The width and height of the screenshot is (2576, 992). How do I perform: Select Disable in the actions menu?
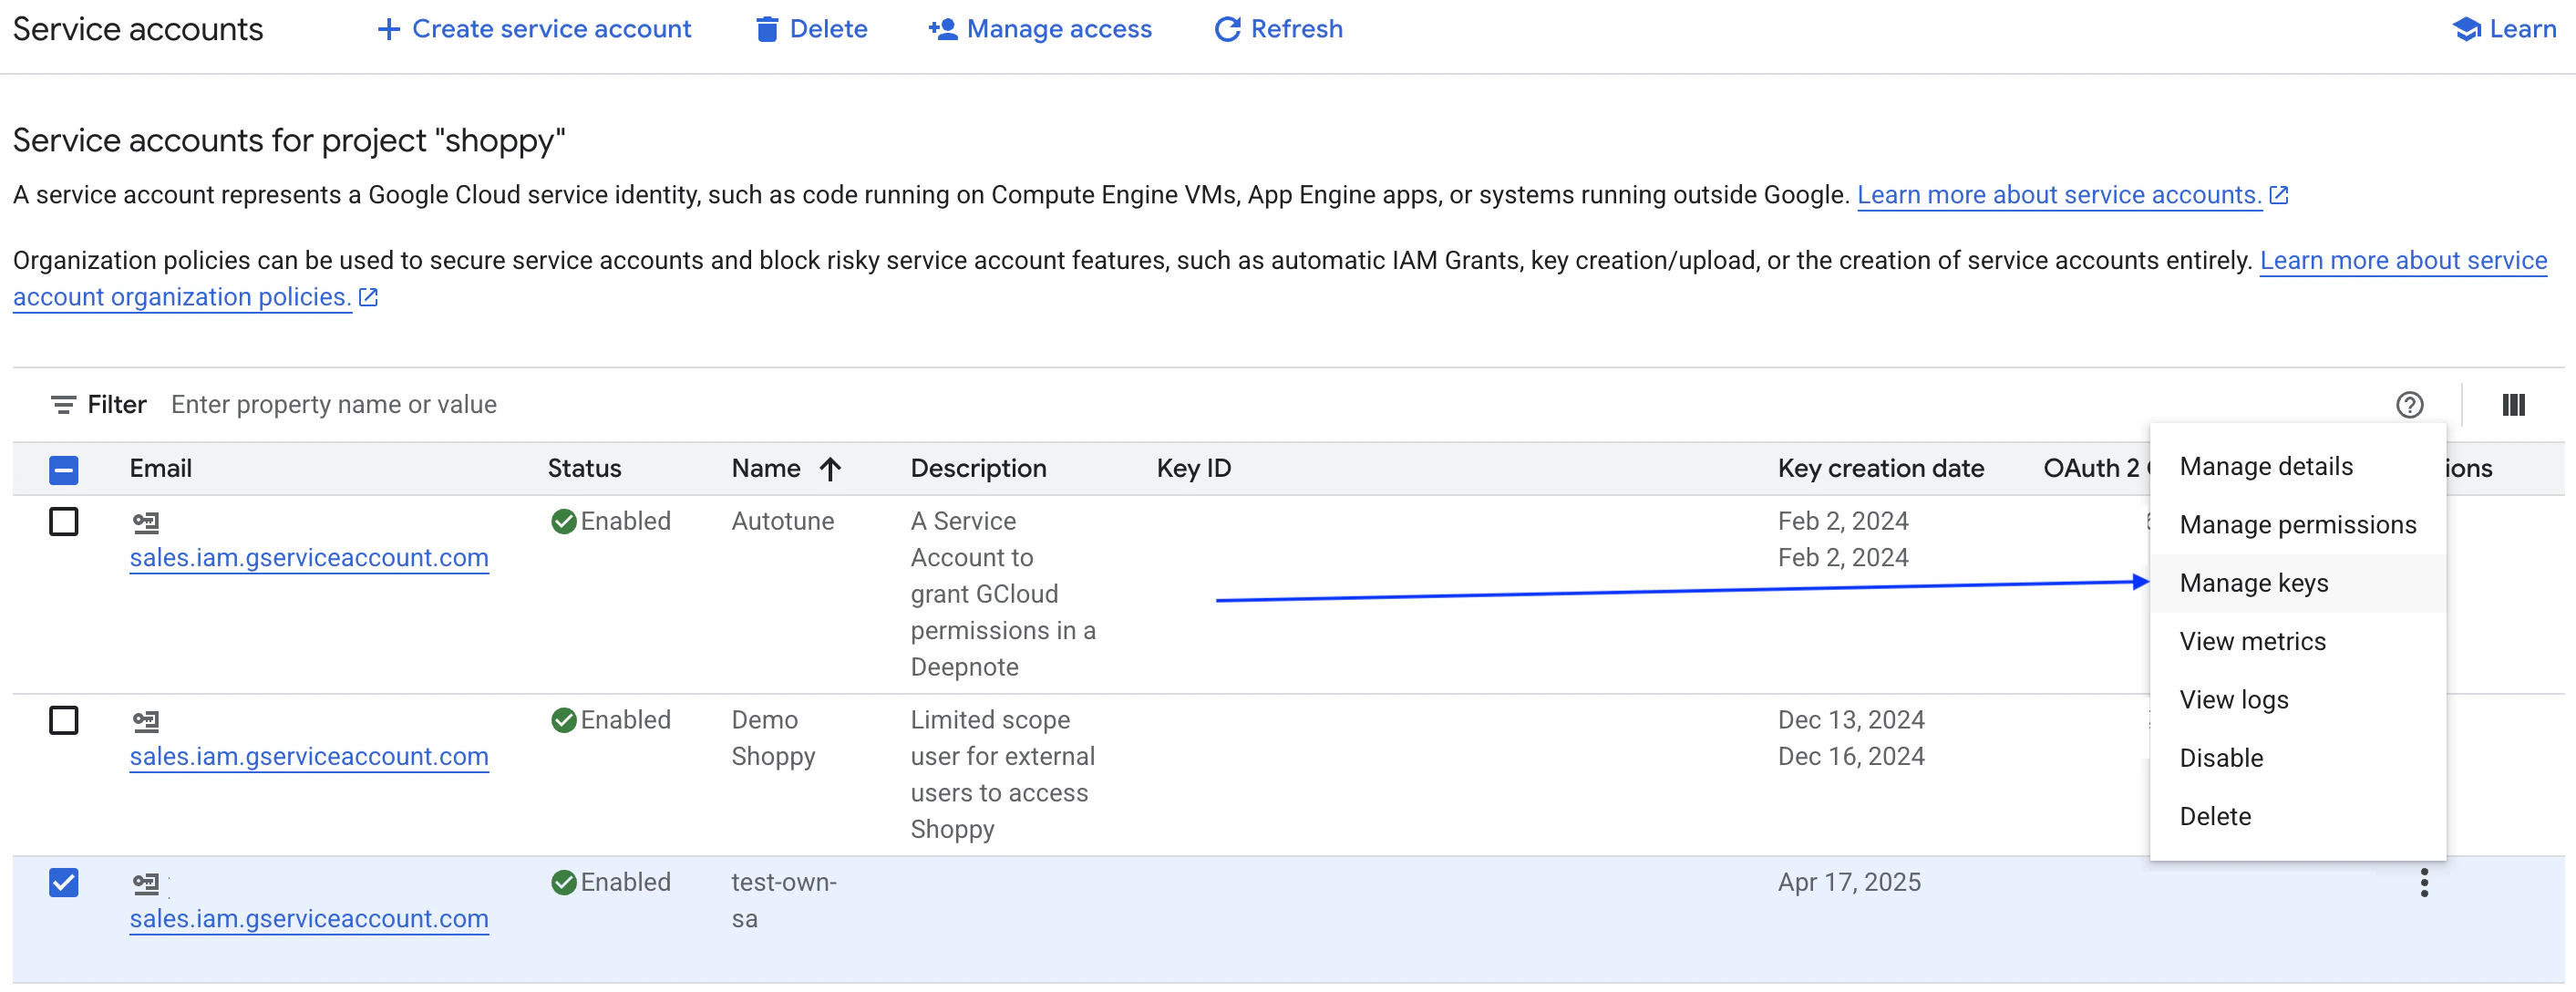(2220, 758)
